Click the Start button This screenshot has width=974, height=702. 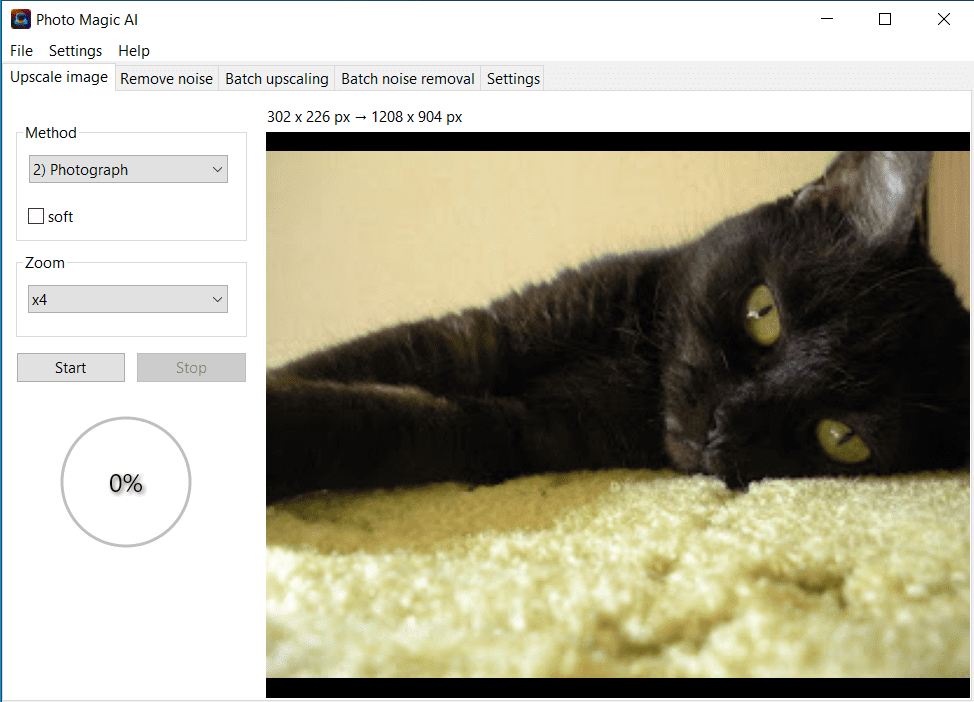pyautogui.click(x=71, y=368)
